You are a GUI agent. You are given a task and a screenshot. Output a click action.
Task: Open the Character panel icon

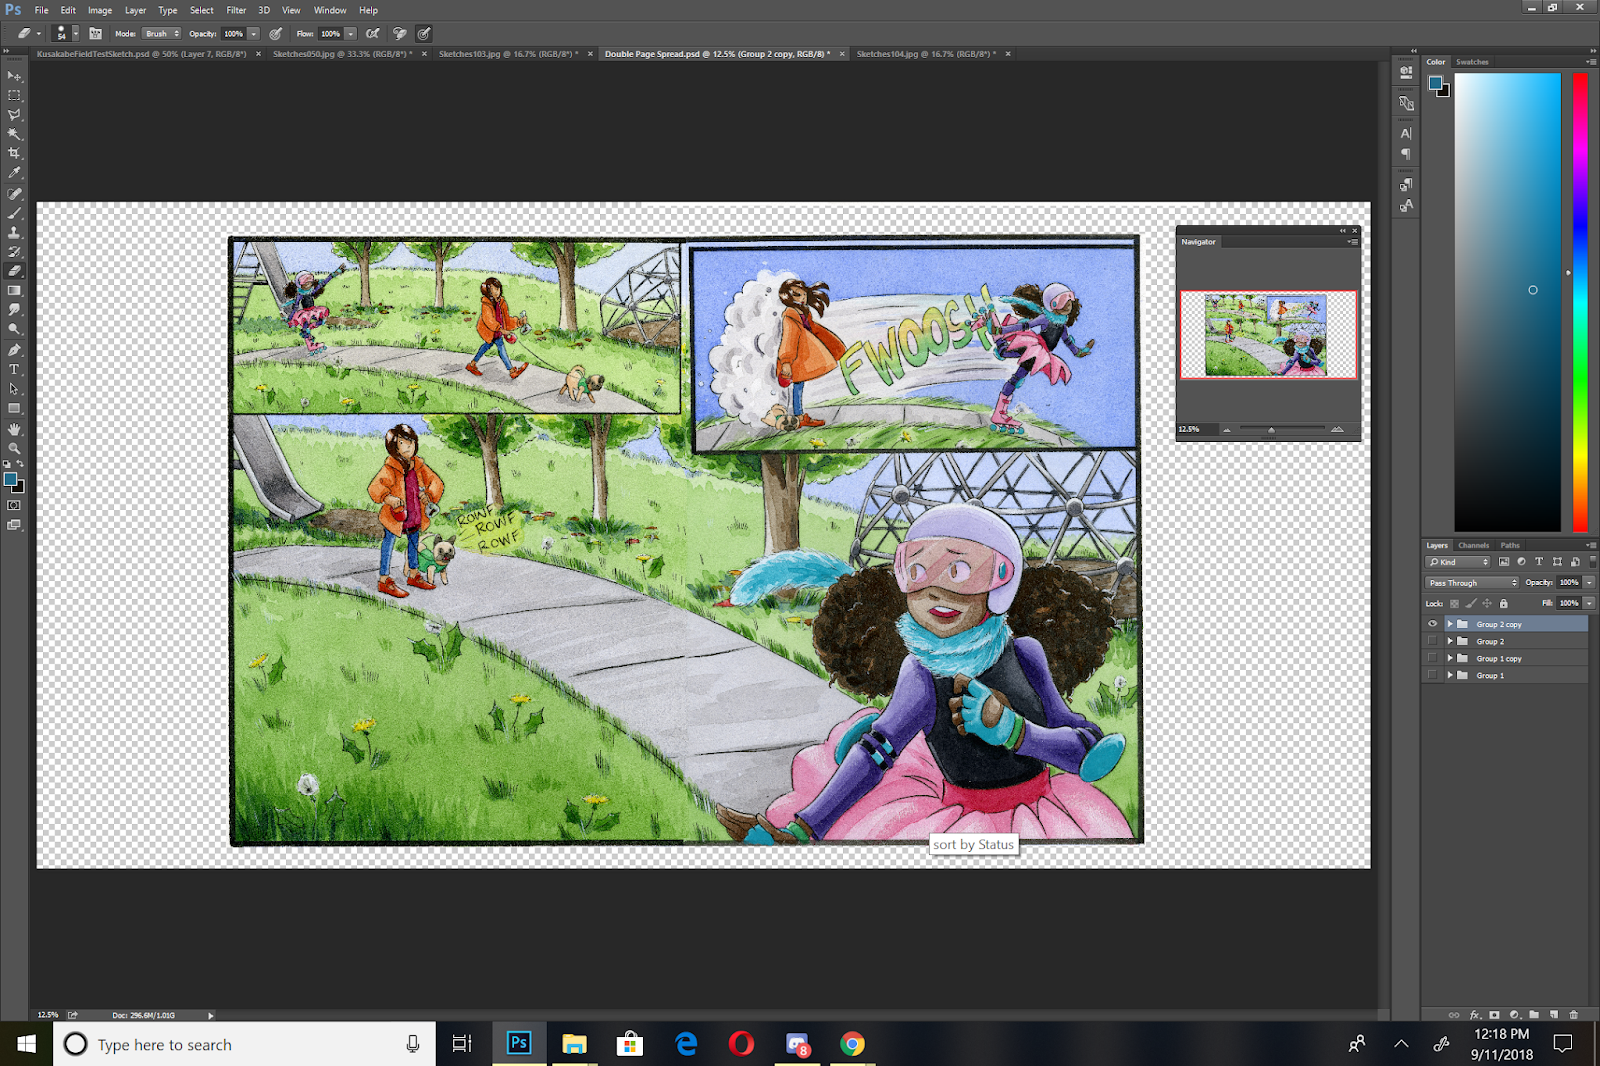point(1406,133)
